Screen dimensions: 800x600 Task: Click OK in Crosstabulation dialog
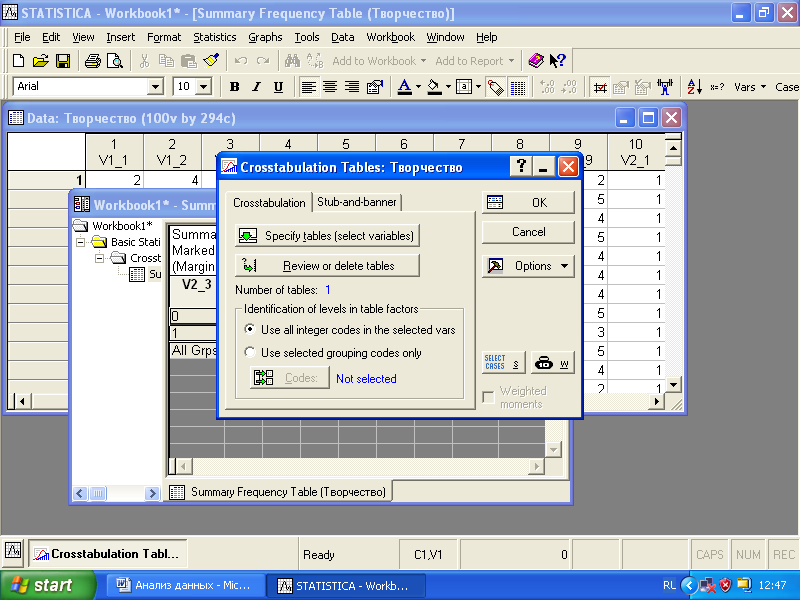(x=528, y=203)
